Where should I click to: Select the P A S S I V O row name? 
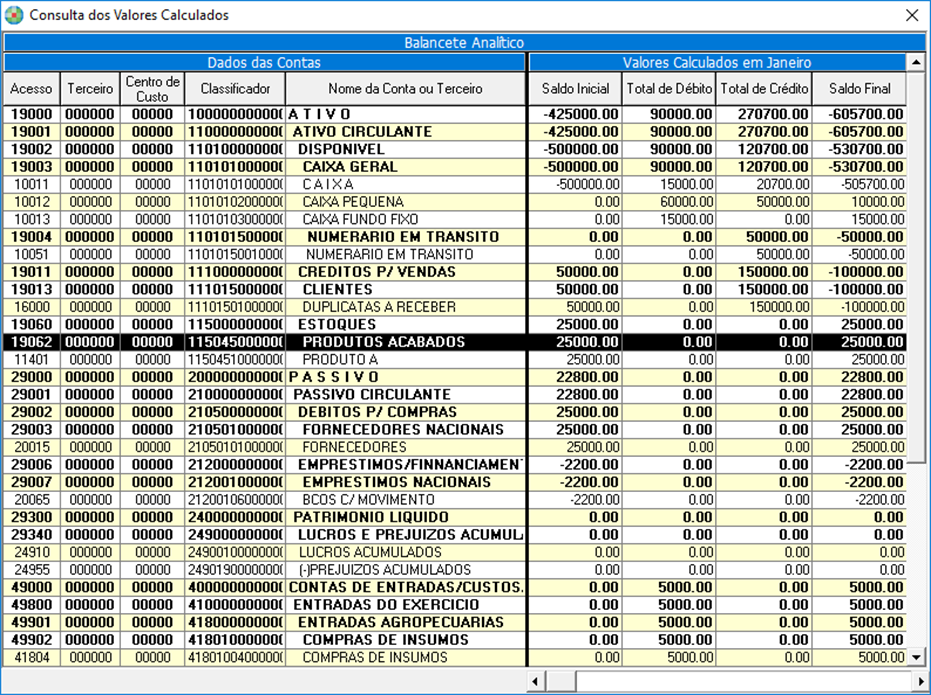[x=334, y=377]
